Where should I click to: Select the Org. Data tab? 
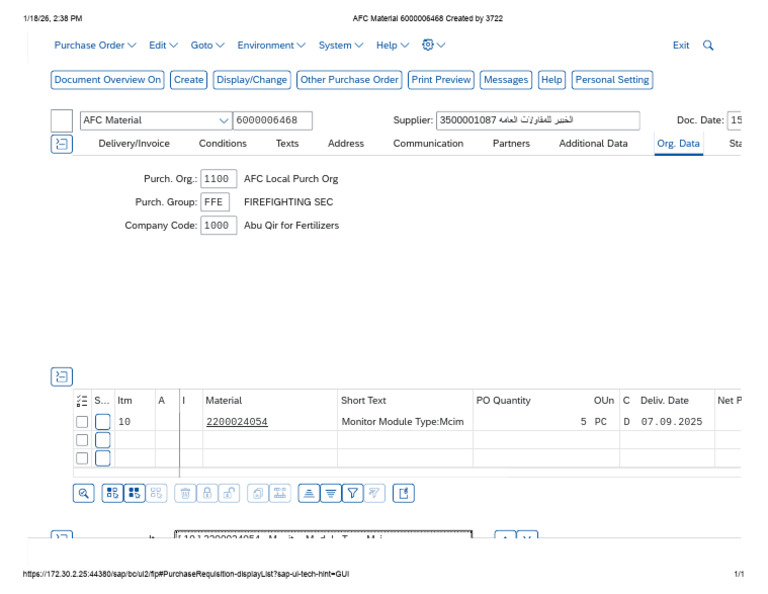point(678,143)
